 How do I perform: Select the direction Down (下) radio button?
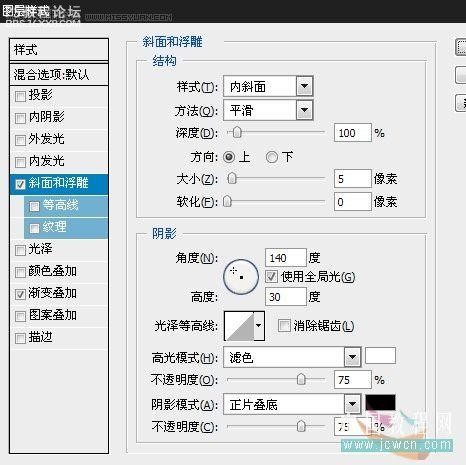point(272,157)
